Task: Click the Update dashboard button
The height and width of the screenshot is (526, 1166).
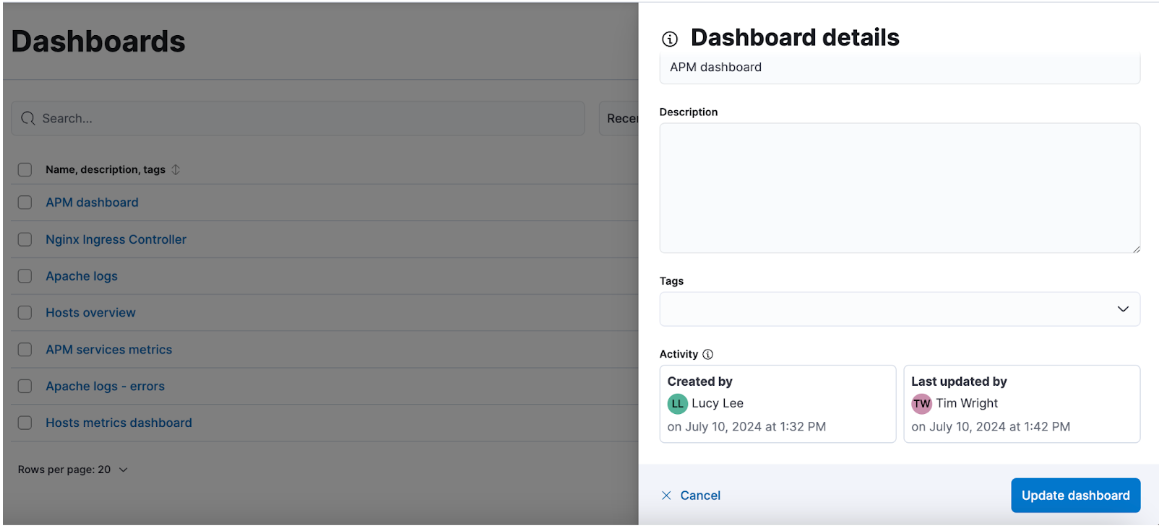Action: [1075, 495]
